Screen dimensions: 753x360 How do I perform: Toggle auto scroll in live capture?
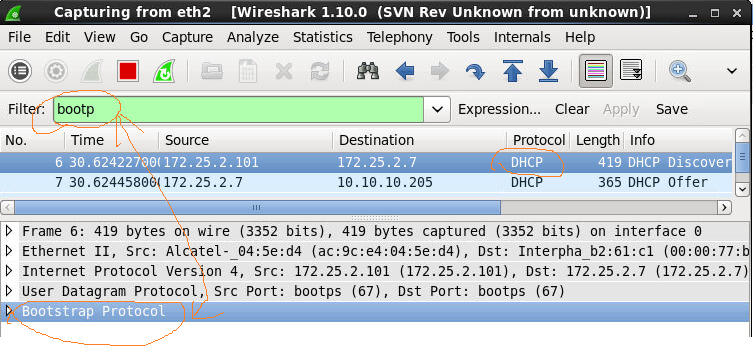(632, 71)
